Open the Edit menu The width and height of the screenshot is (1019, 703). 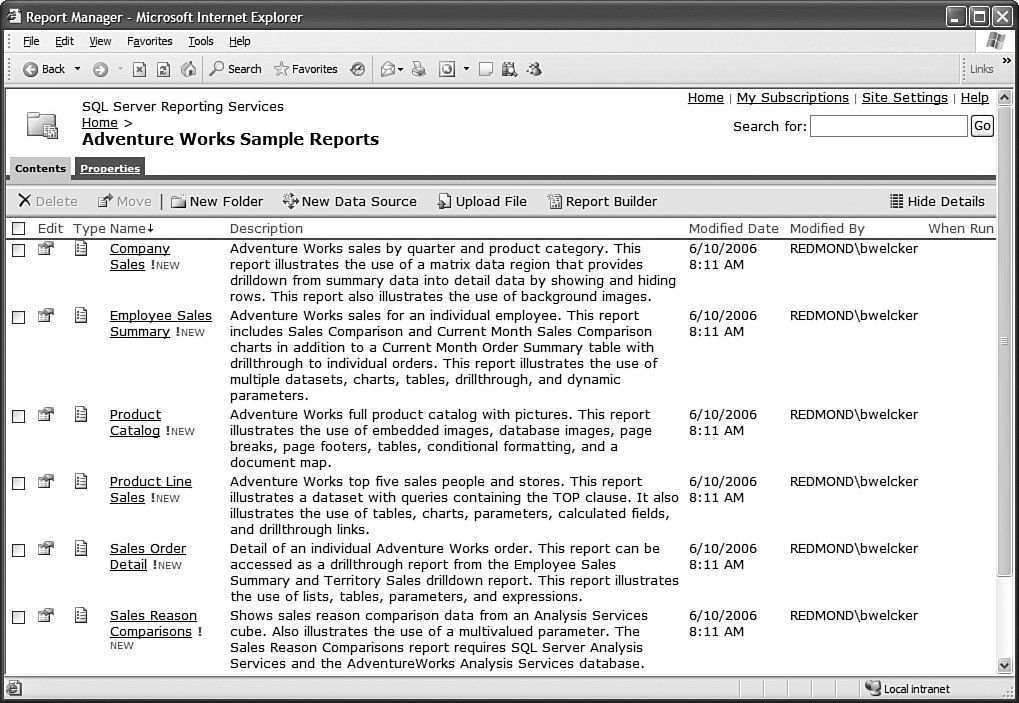[64, 41]
